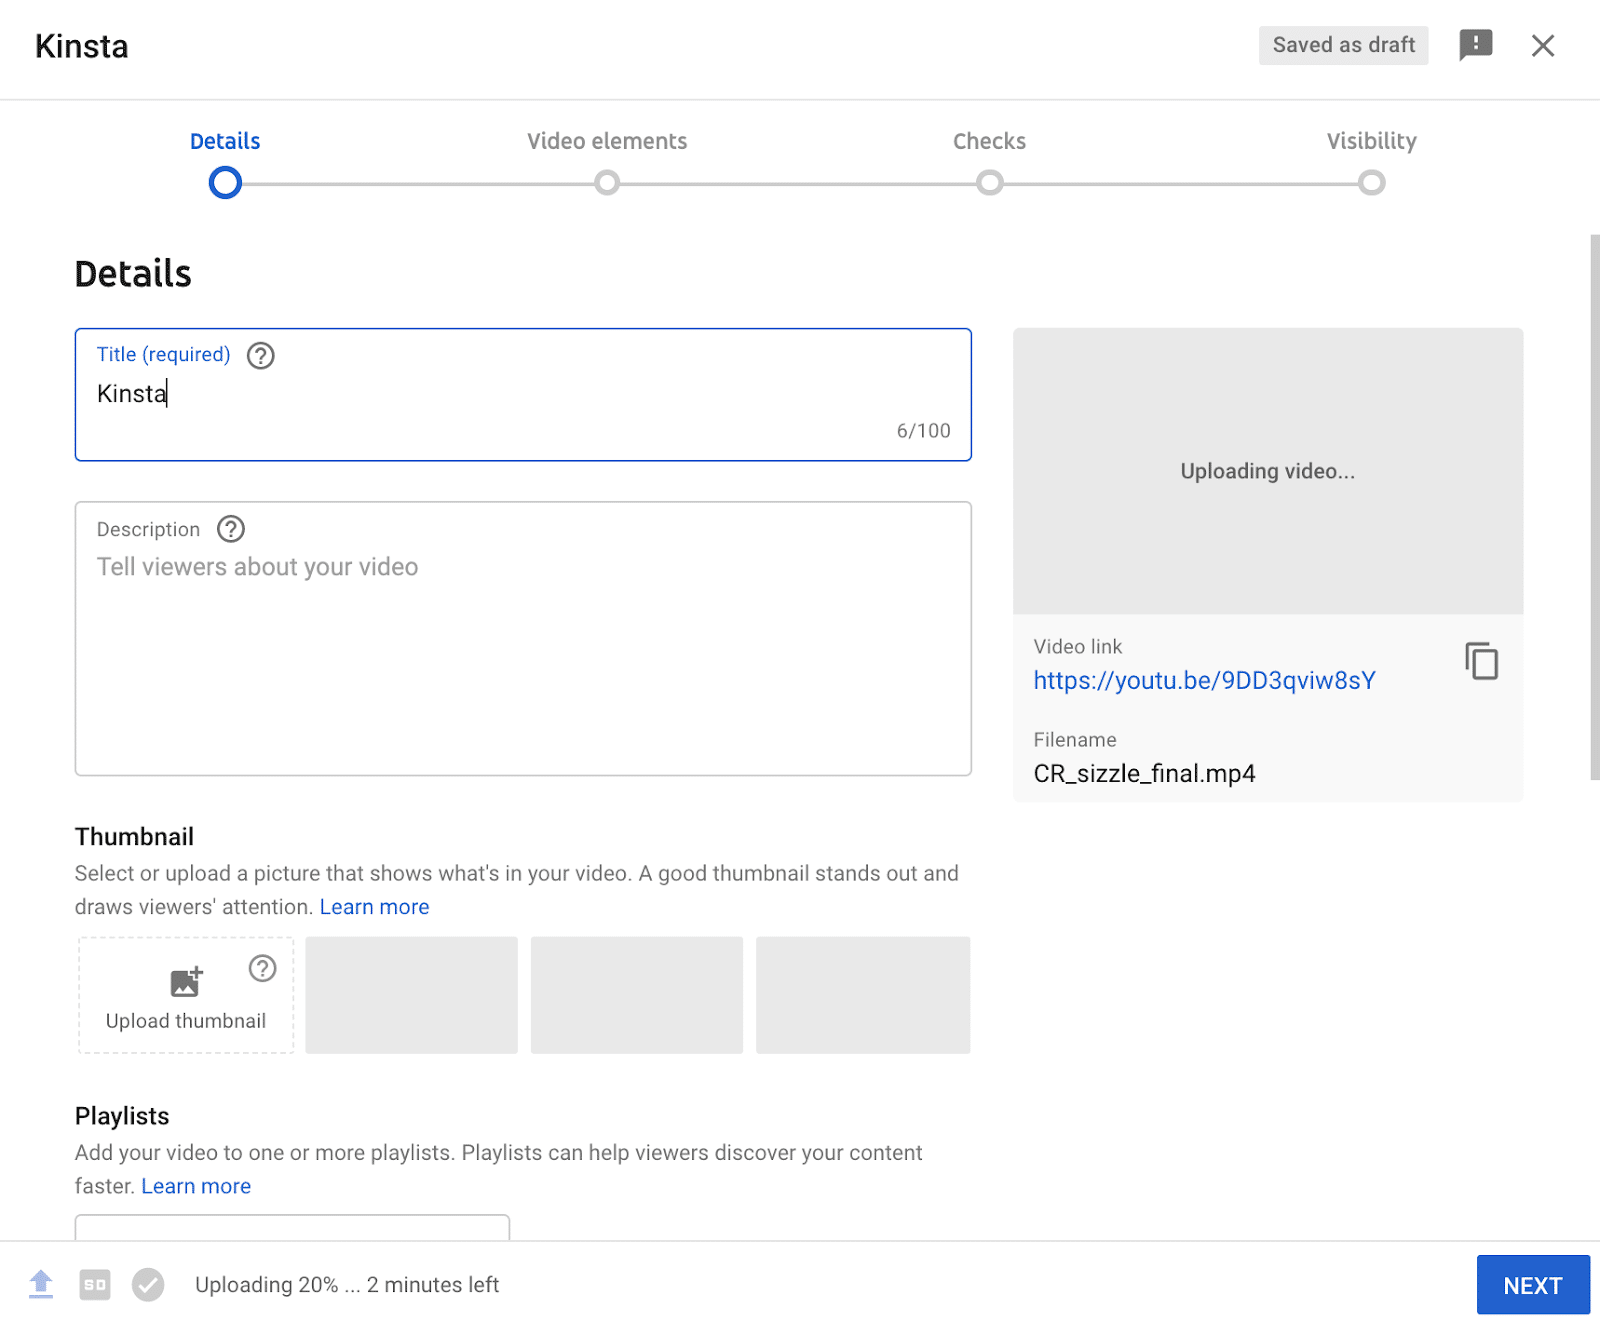Click the checks complete checkmark icon
Viewport: 1600px width, 1322px height.
[x=148, y=1284]
